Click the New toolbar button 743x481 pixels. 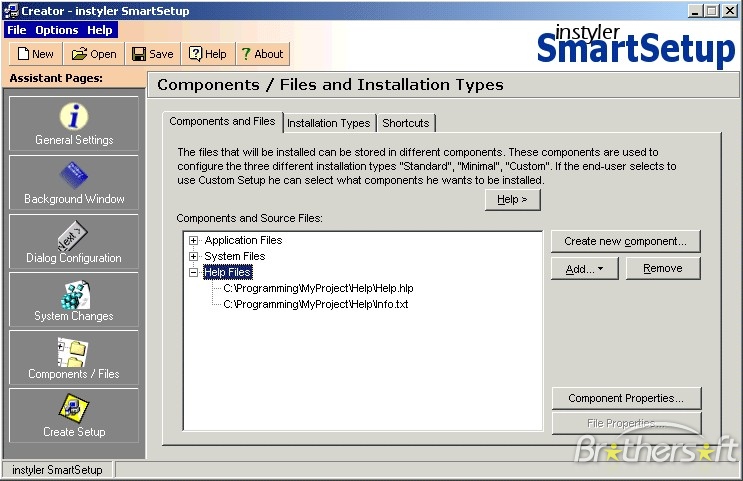point(36,54)
